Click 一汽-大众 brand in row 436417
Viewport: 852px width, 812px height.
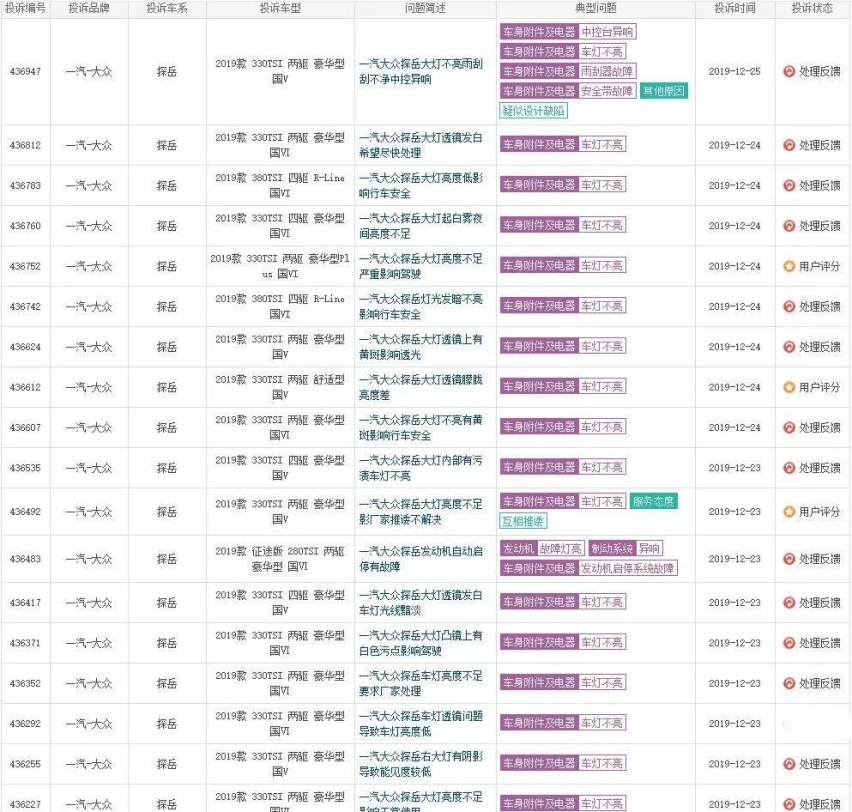click(89, 603)
